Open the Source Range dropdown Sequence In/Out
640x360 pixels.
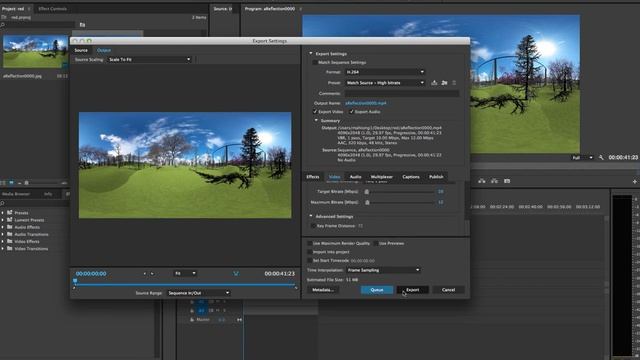point(198,293)
